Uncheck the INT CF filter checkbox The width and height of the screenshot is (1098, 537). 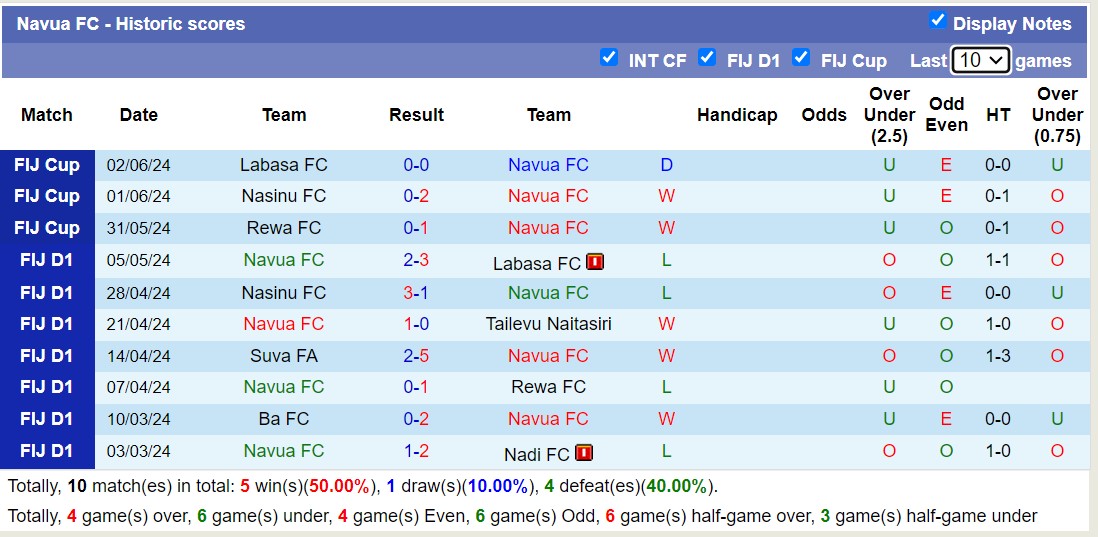pyautogui.click(x=608, y=58)
